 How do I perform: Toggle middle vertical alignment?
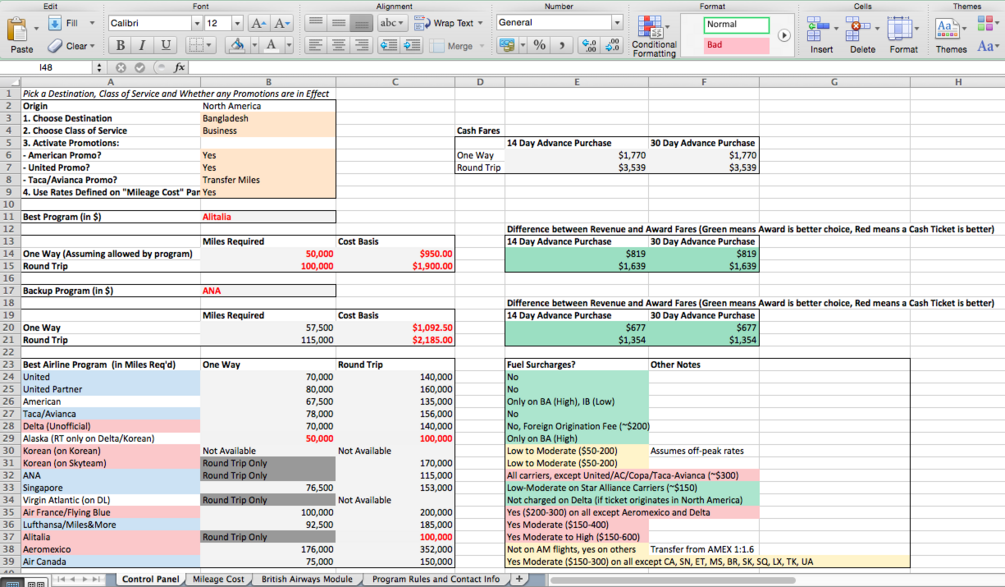coord(338,23)
